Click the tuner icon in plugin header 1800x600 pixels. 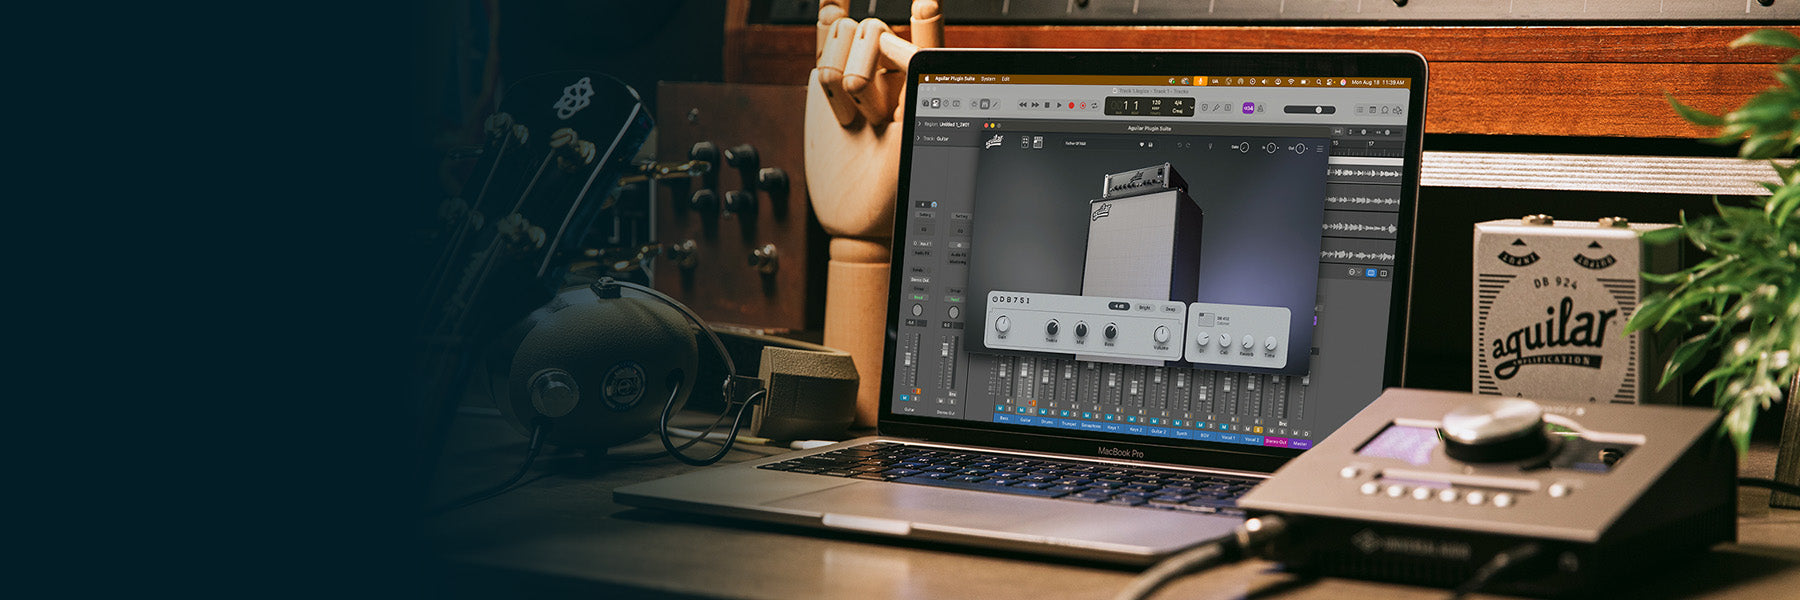tap(1210, 146)
